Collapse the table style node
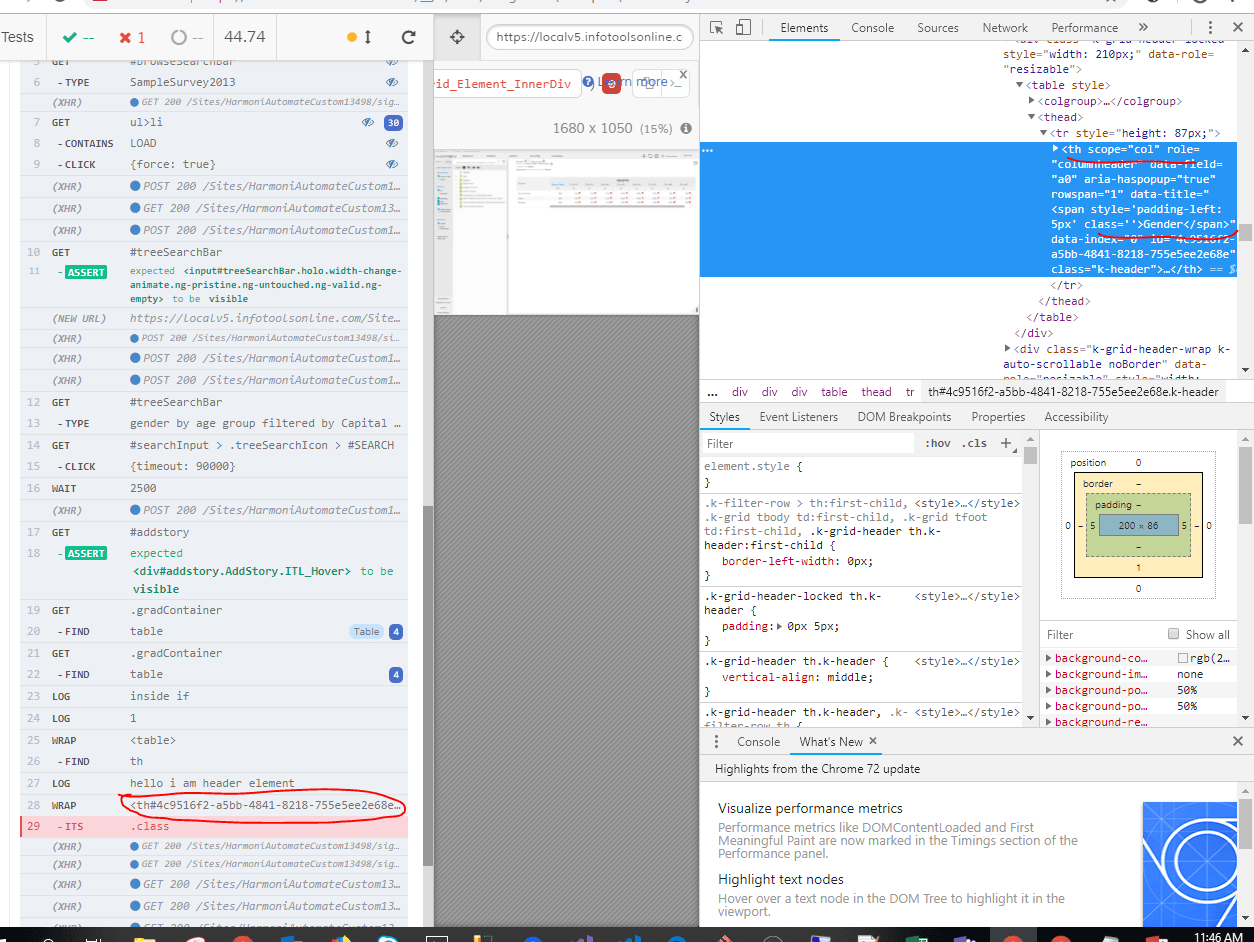The height and width of the screenshot is (942, 1254). click(x=1020, y=85)
